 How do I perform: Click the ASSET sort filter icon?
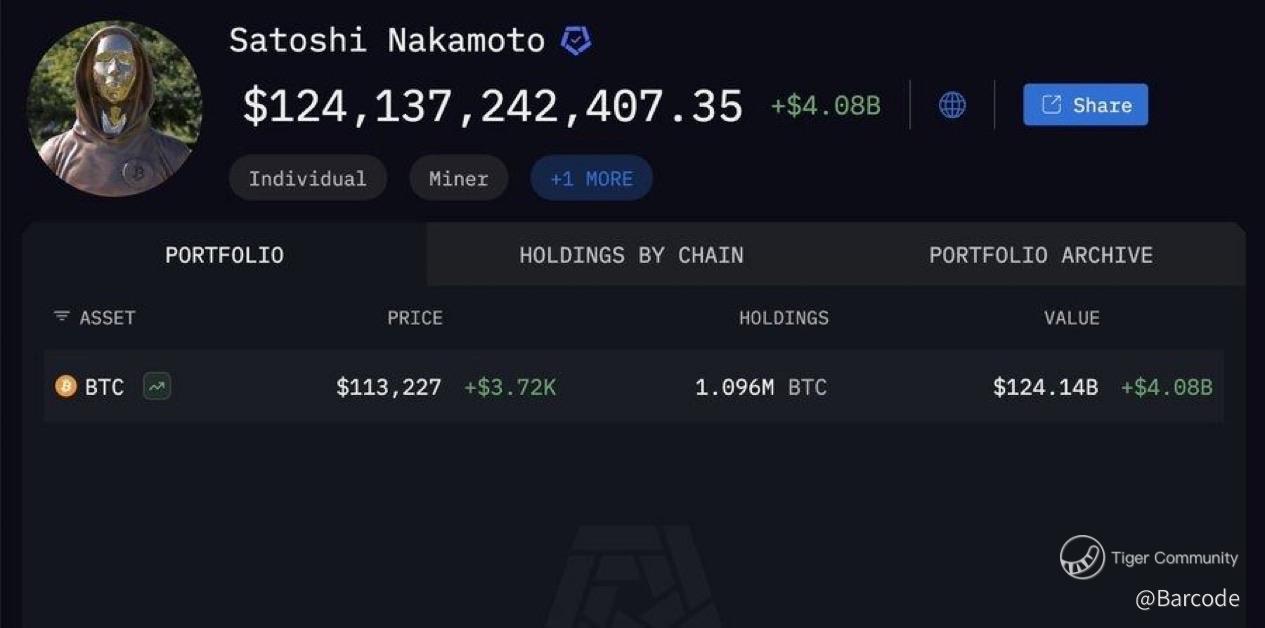click(62, 316)
